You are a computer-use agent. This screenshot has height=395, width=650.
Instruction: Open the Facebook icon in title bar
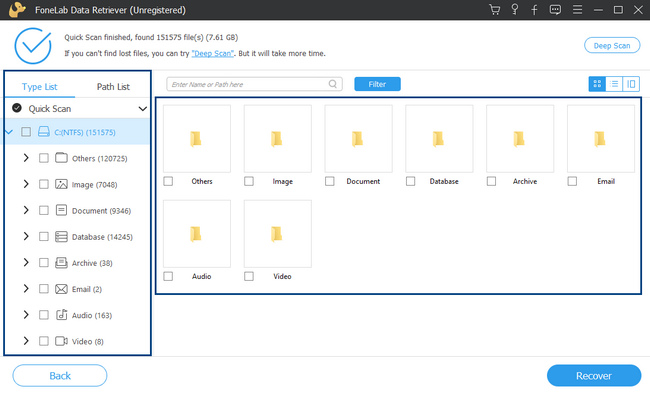click(534, 10)
